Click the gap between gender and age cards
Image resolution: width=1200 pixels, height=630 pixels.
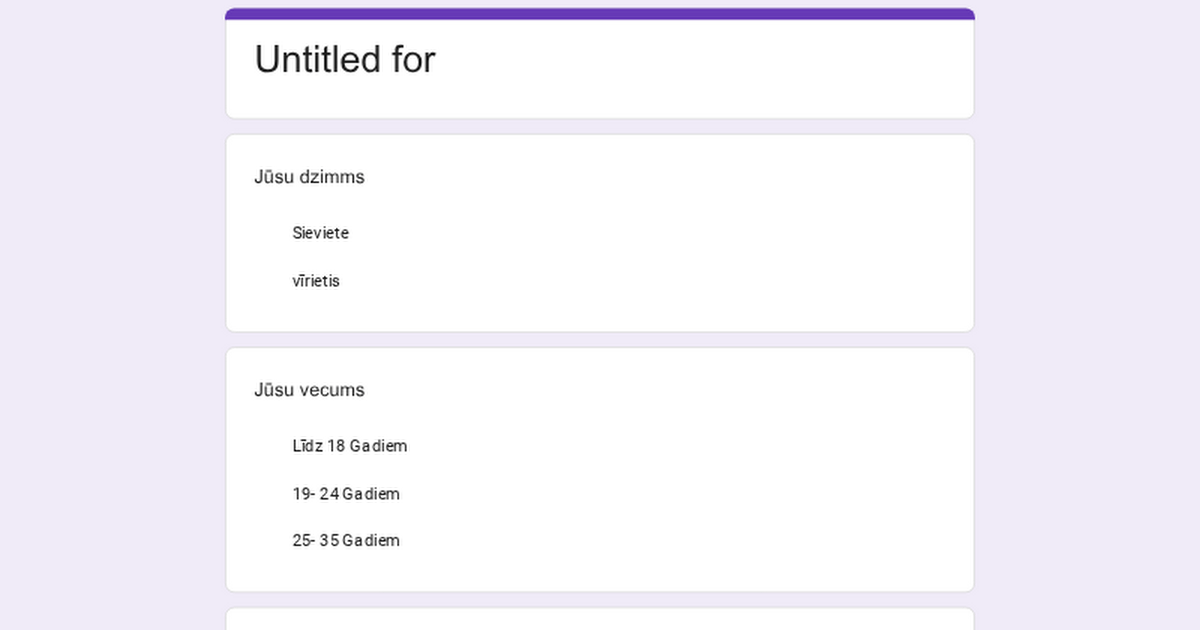(600, 340)
